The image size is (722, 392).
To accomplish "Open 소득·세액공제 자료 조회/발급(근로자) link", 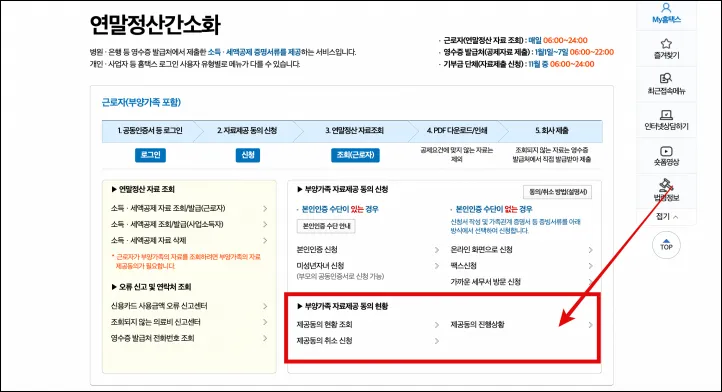I will [x=168, y=208].
